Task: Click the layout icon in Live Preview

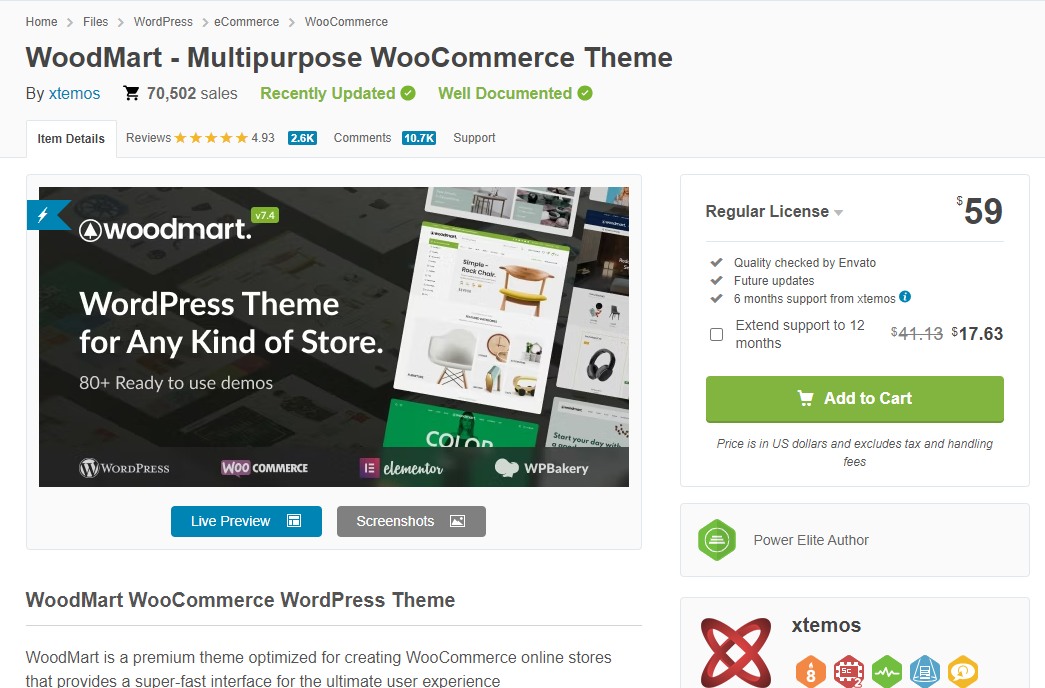Action: click(x=294, y=521)
